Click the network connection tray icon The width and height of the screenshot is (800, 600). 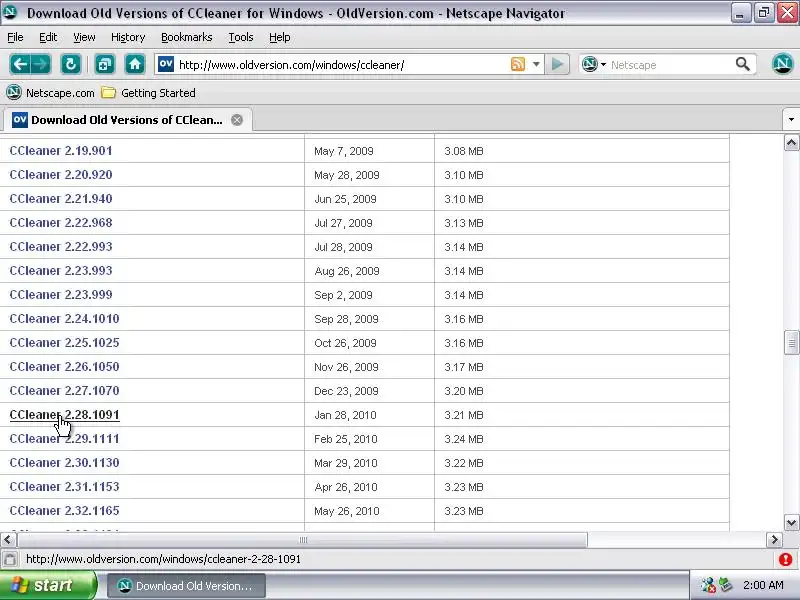pyautogui.click(x=709, y=585)
